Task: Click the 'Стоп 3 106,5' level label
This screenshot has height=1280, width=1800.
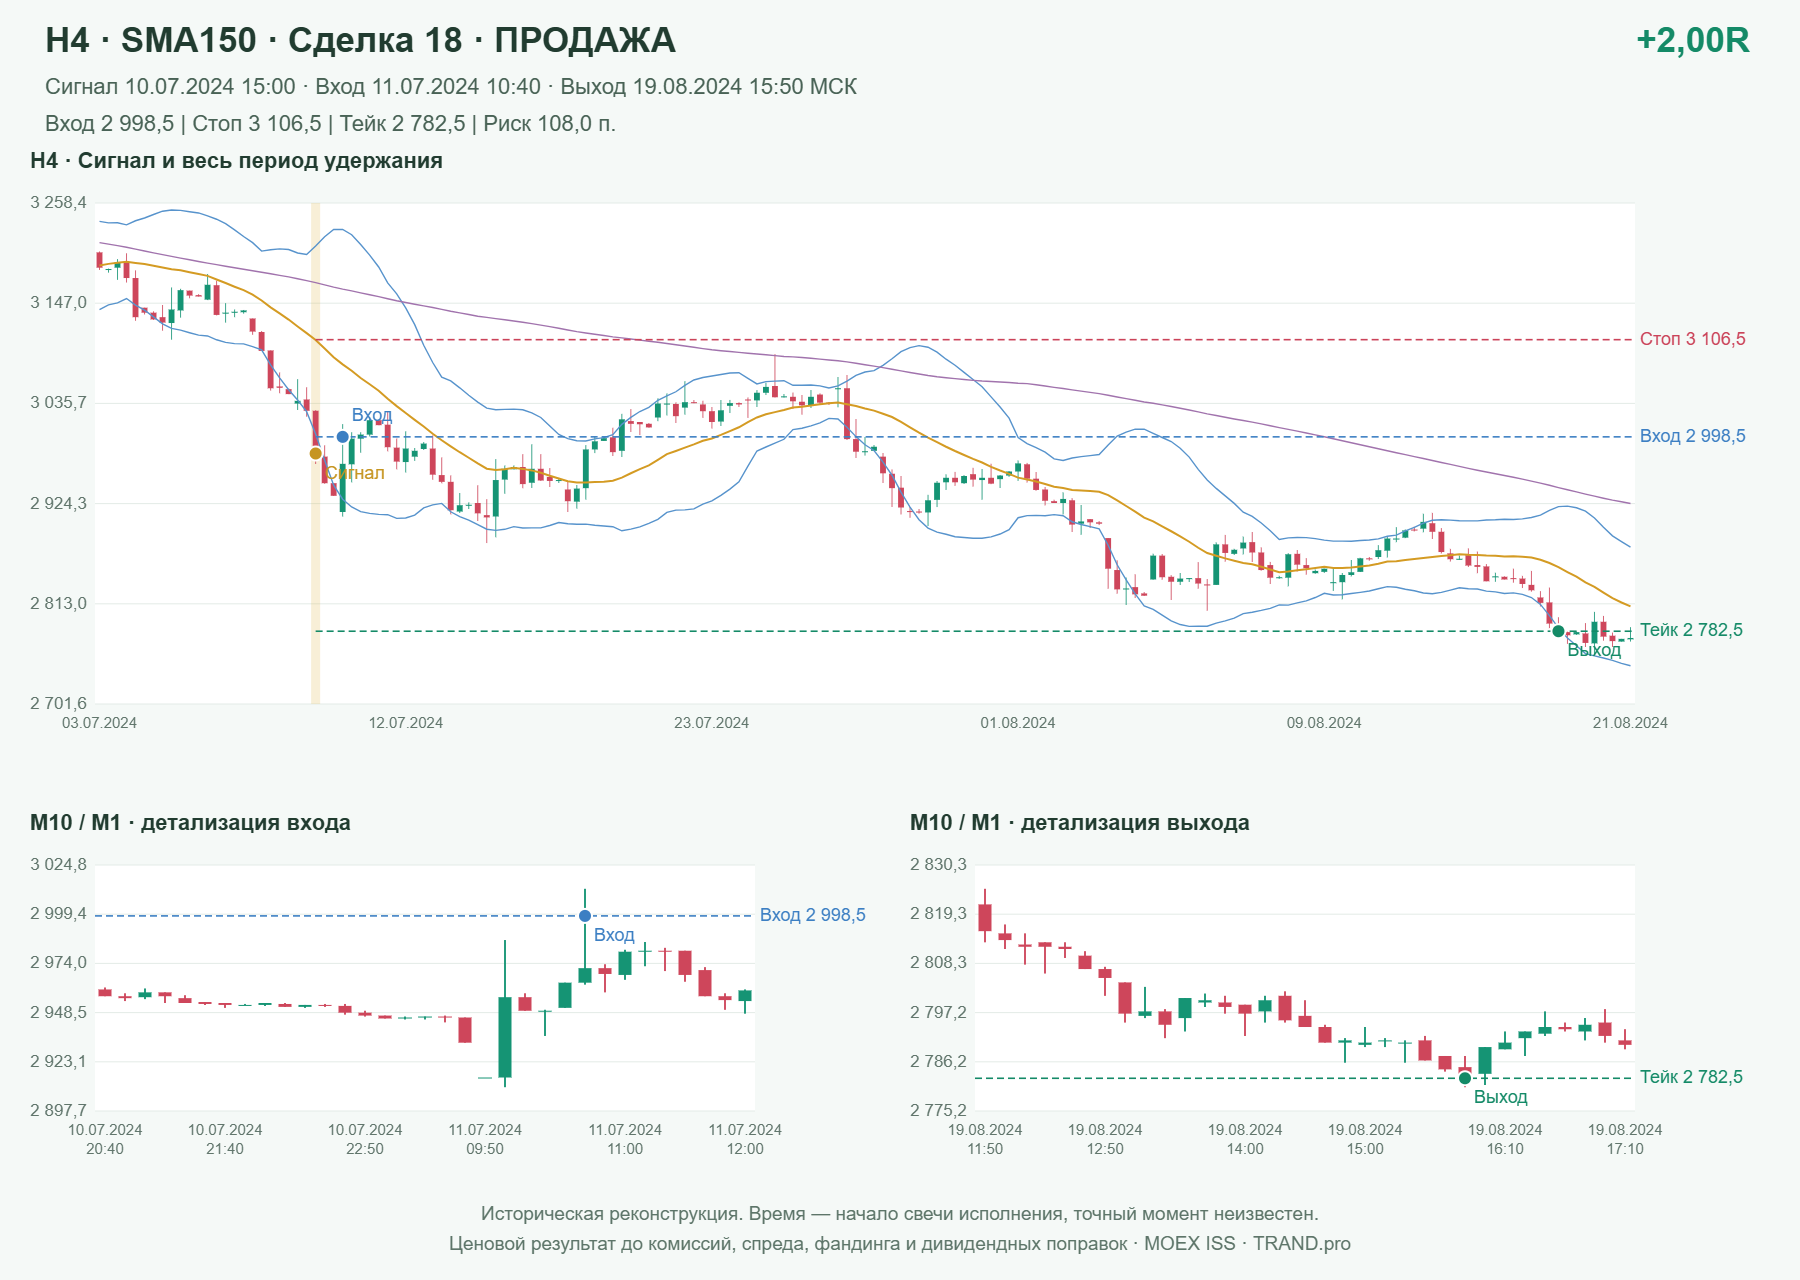Action: (x=1692, y=339)
